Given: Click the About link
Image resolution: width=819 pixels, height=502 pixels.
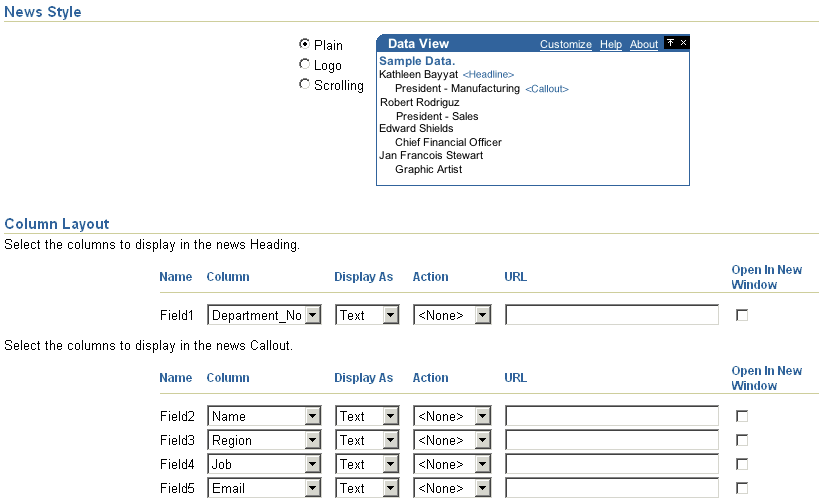Looking at the screenshot, I should [644, 44].
